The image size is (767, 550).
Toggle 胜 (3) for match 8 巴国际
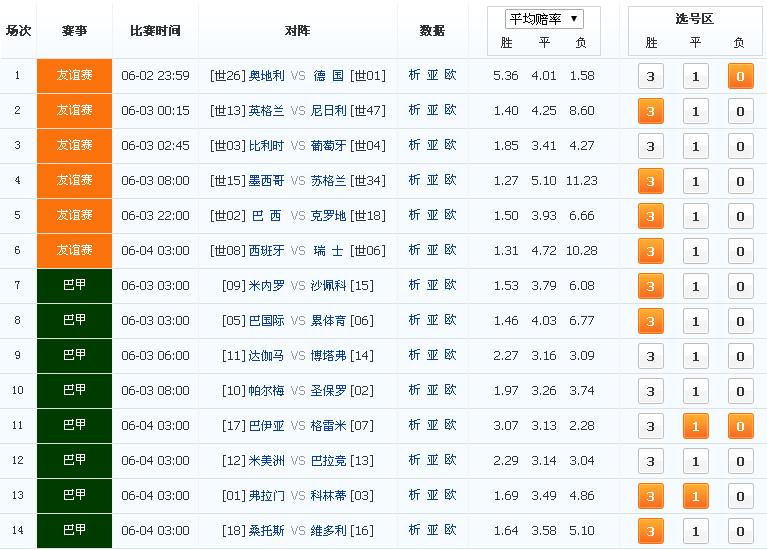651,321
